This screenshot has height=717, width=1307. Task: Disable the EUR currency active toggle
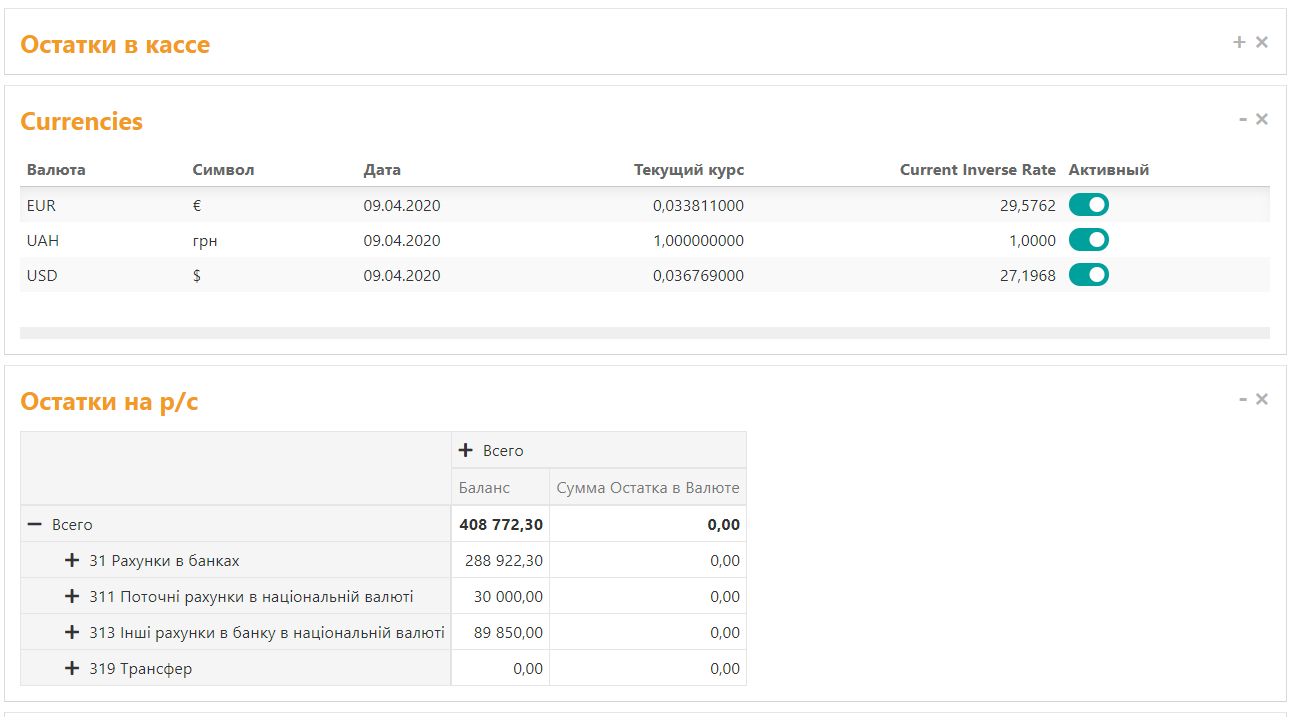coord(1088,205)
